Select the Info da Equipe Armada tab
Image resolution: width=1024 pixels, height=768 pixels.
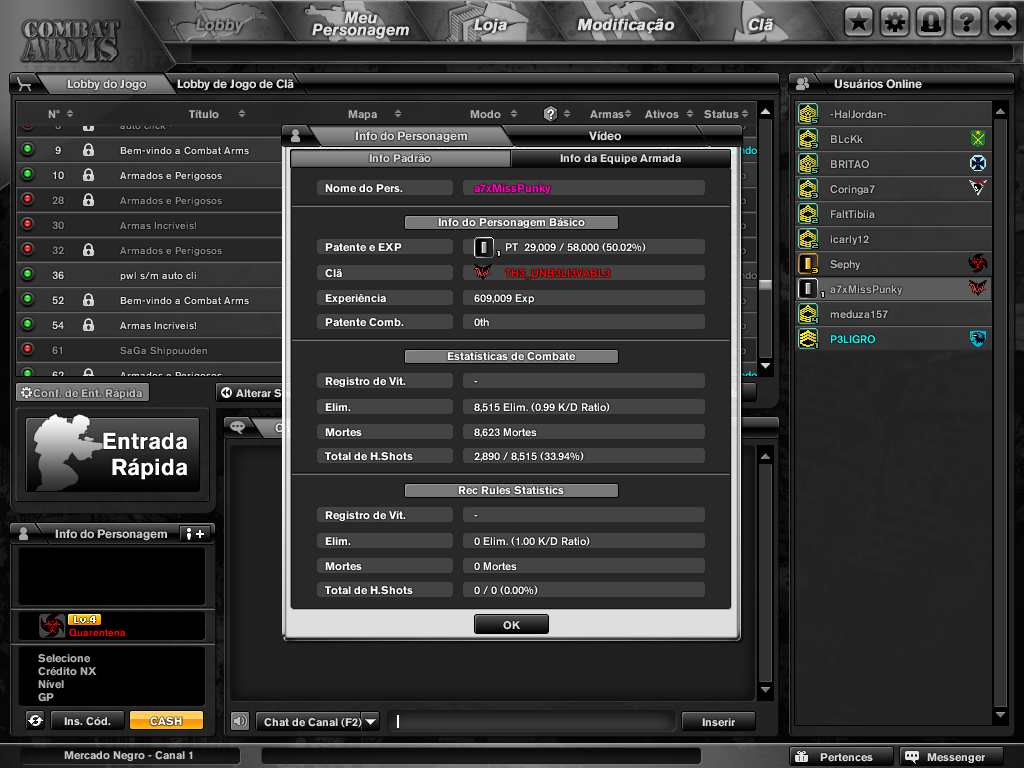[620, 158]
